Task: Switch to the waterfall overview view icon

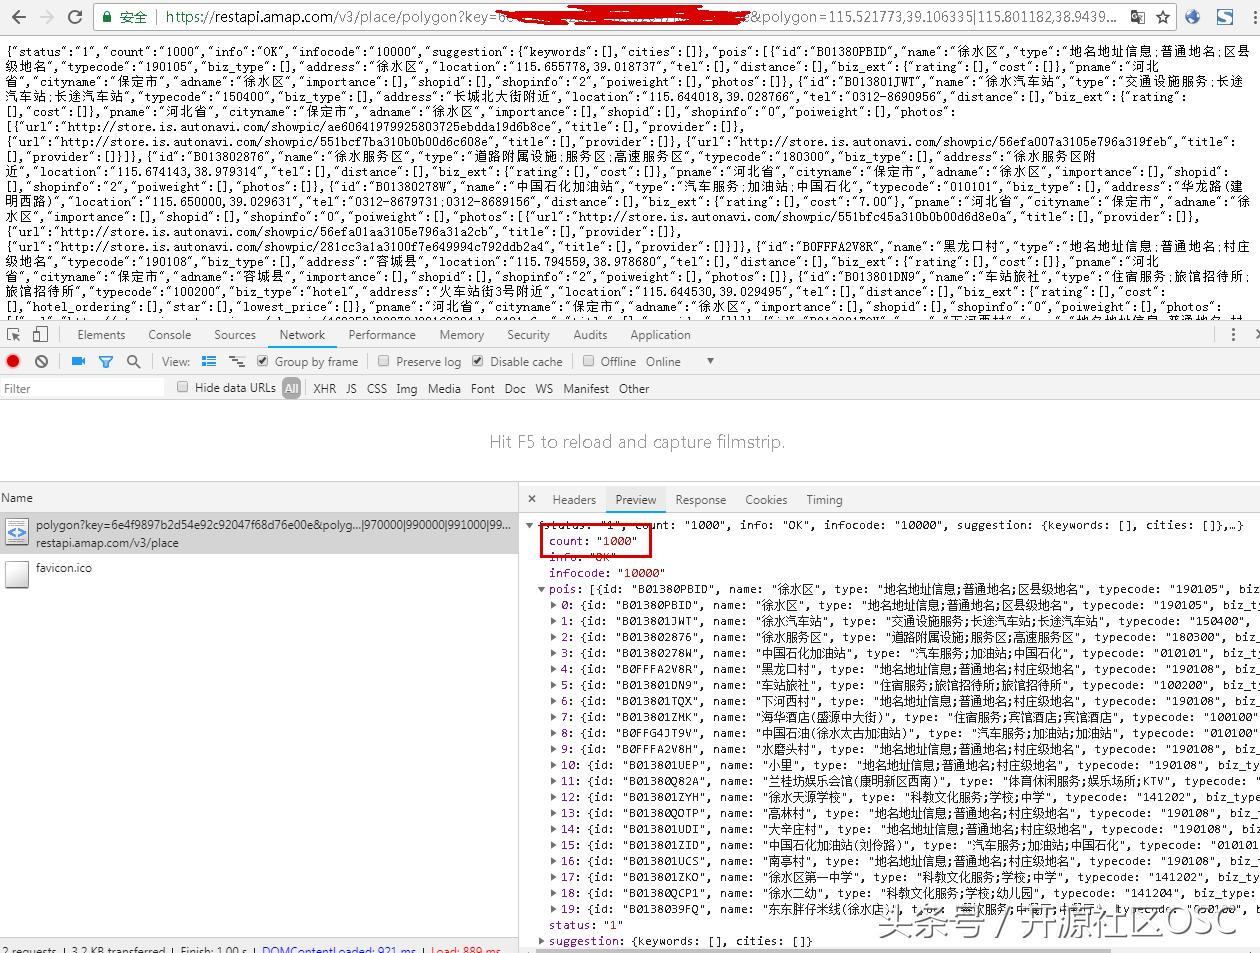Action: pos(237,361)
